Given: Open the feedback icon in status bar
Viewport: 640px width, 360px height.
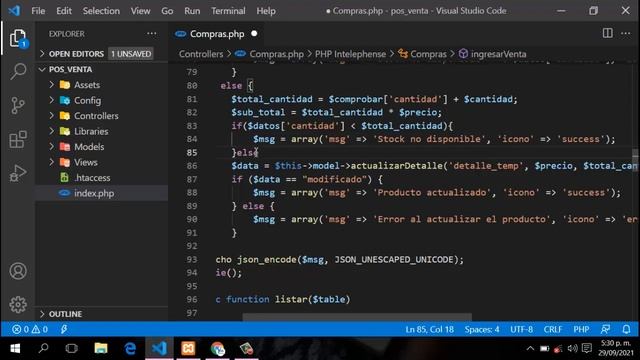Looking at the screenshot, I should [605, 329].
